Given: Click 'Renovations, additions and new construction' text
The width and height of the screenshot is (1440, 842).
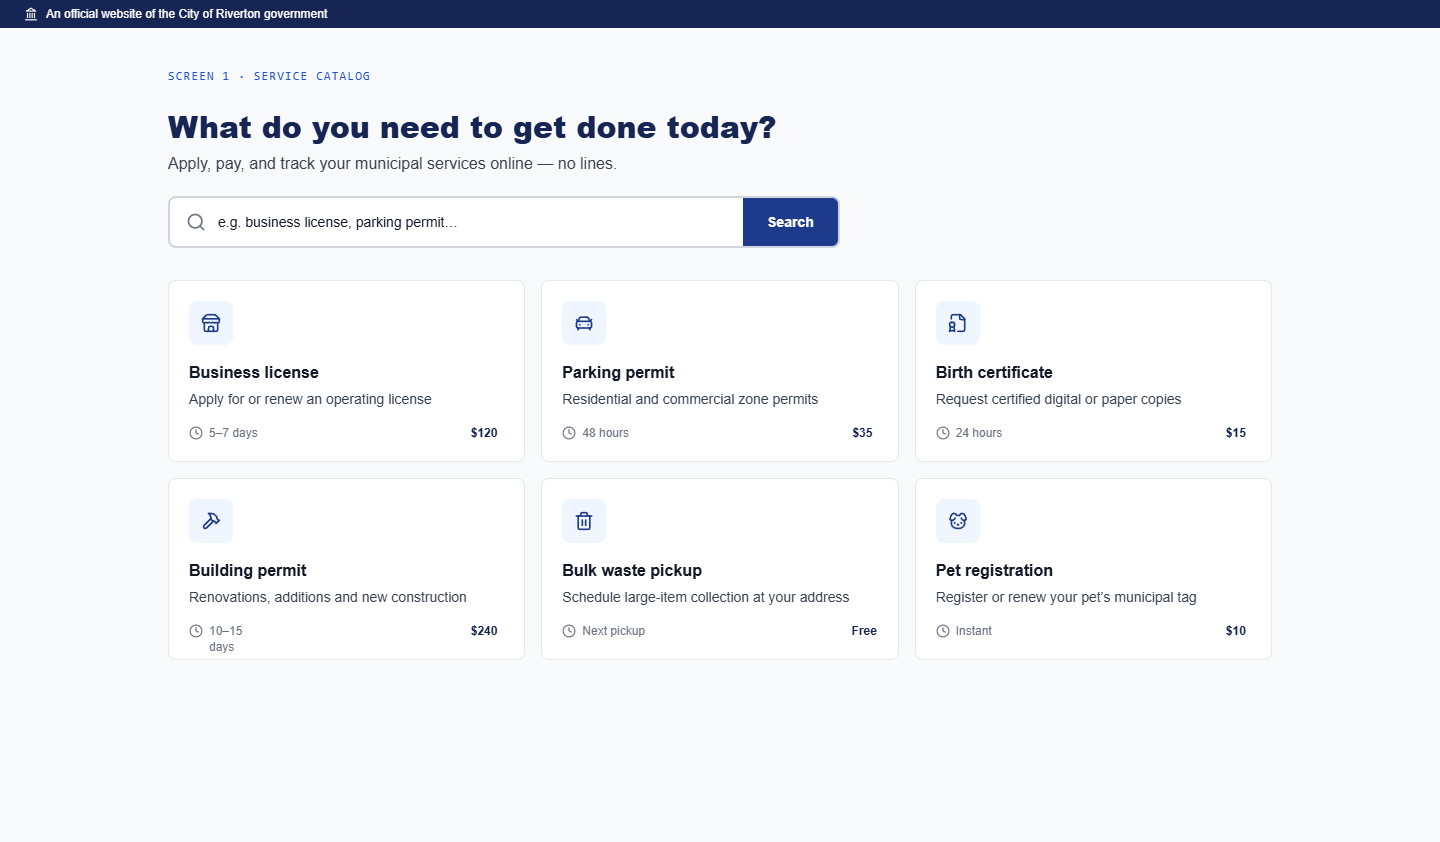Looking at the screenshot, I should (328, 597).
